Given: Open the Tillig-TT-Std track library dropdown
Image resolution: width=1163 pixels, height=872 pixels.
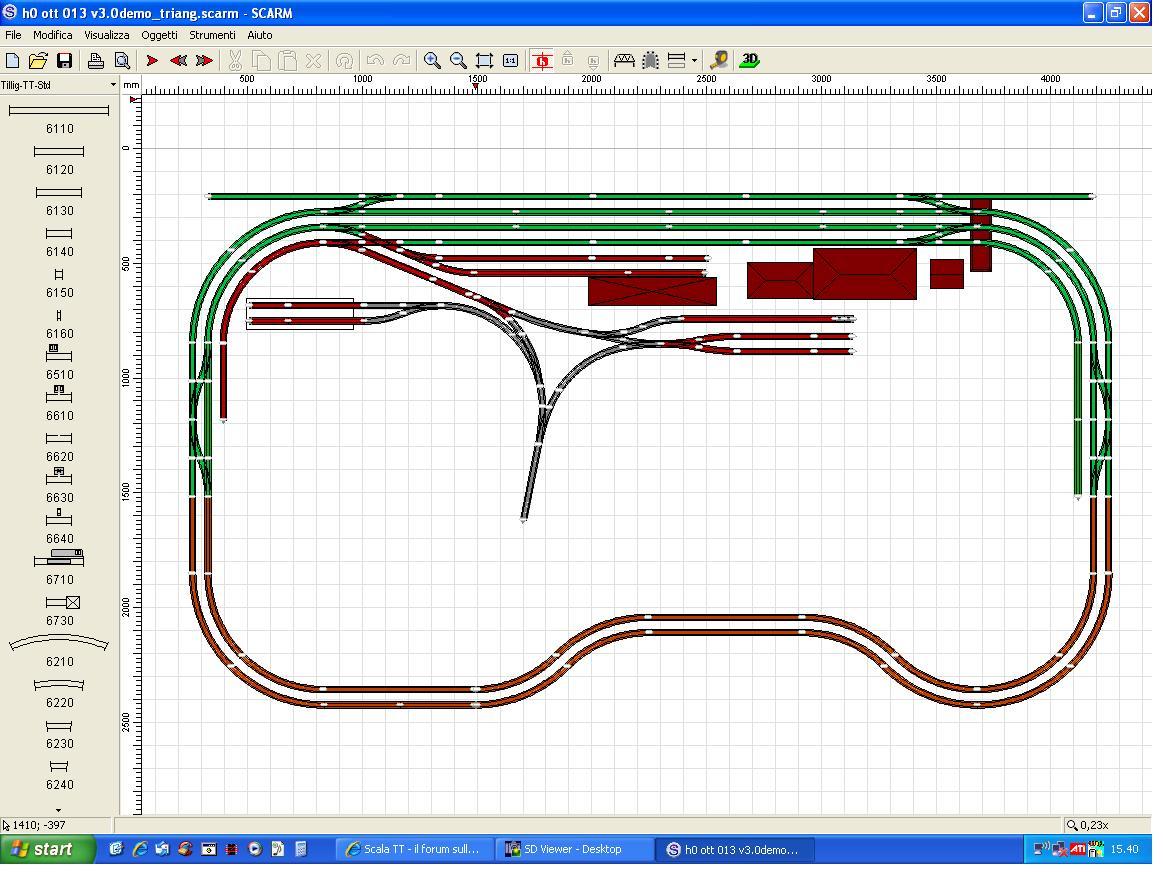Looking at the screenshot, I should click(59, 85).
